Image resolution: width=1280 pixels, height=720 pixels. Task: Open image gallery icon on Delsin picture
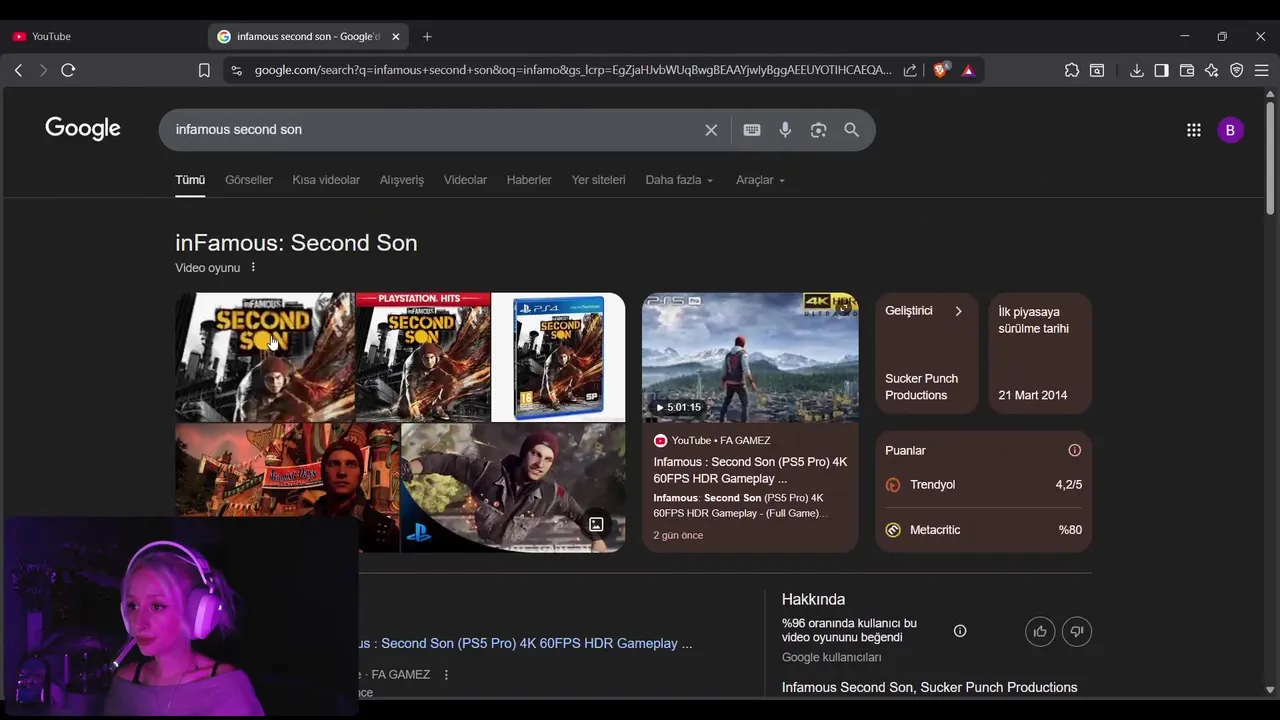(x=596, y=524)
